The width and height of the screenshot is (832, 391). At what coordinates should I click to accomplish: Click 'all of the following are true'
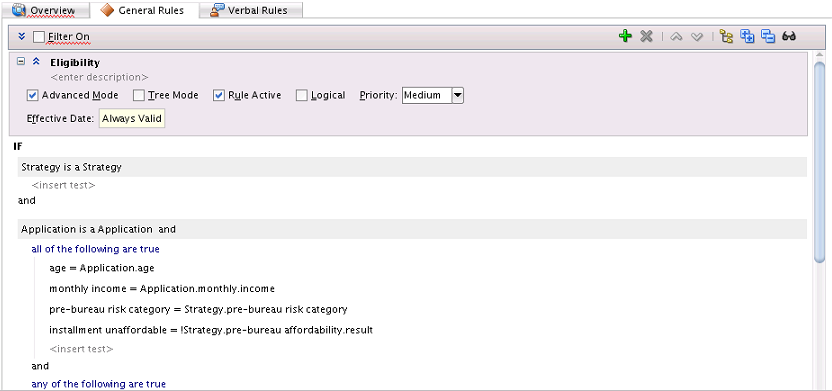(96, 249)
